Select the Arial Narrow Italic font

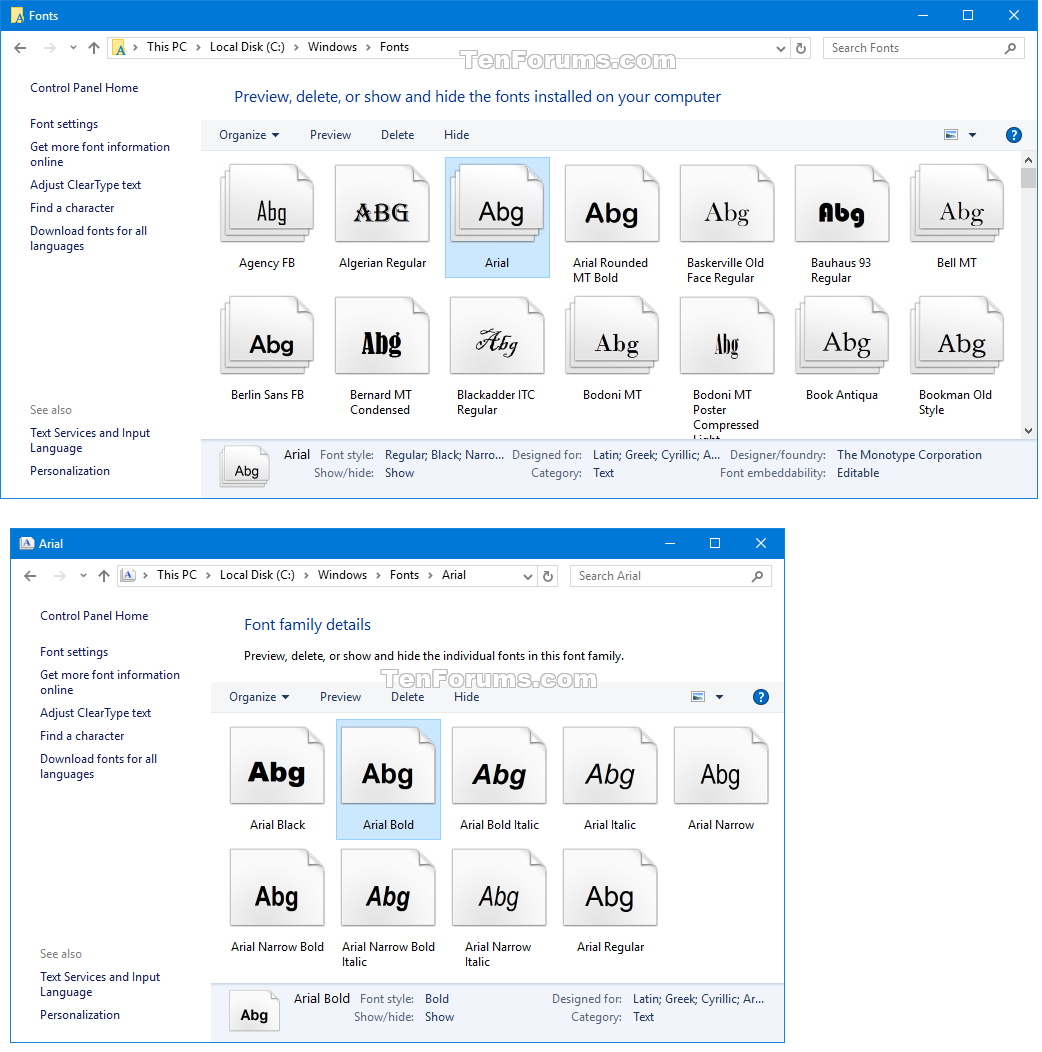pos(499,888)
